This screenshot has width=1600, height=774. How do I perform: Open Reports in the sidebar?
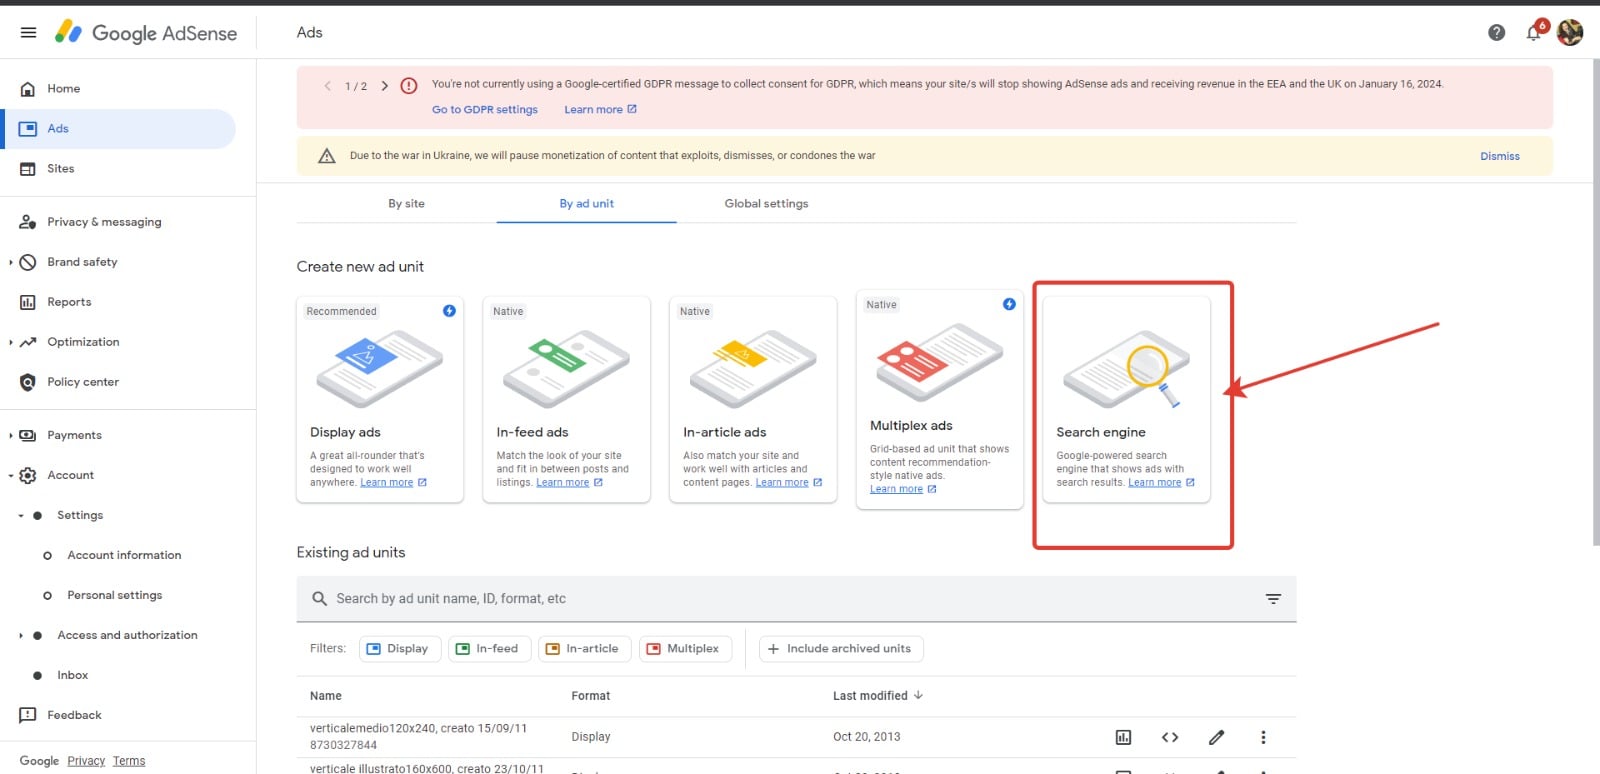tap(69, 302)
